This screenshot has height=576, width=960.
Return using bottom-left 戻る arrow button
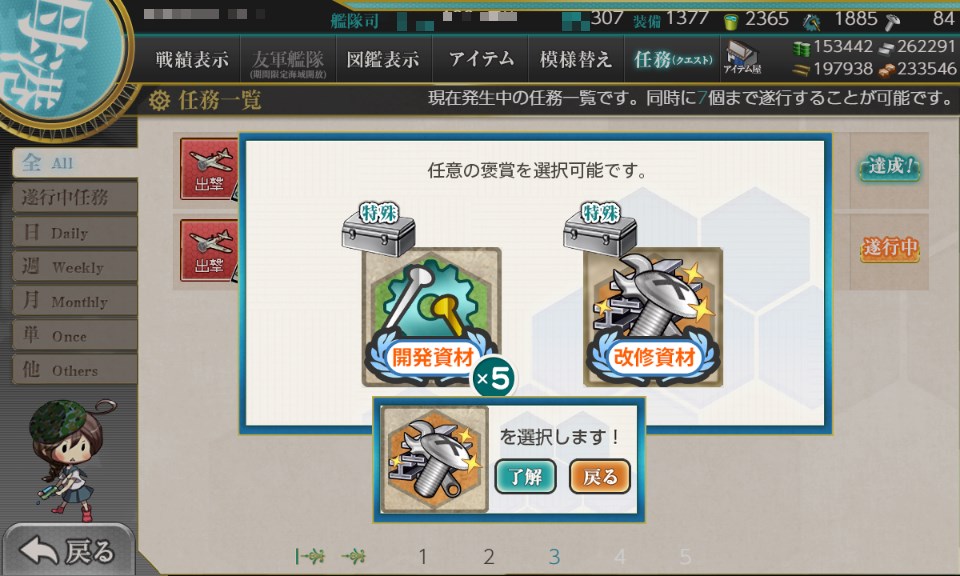67,550
